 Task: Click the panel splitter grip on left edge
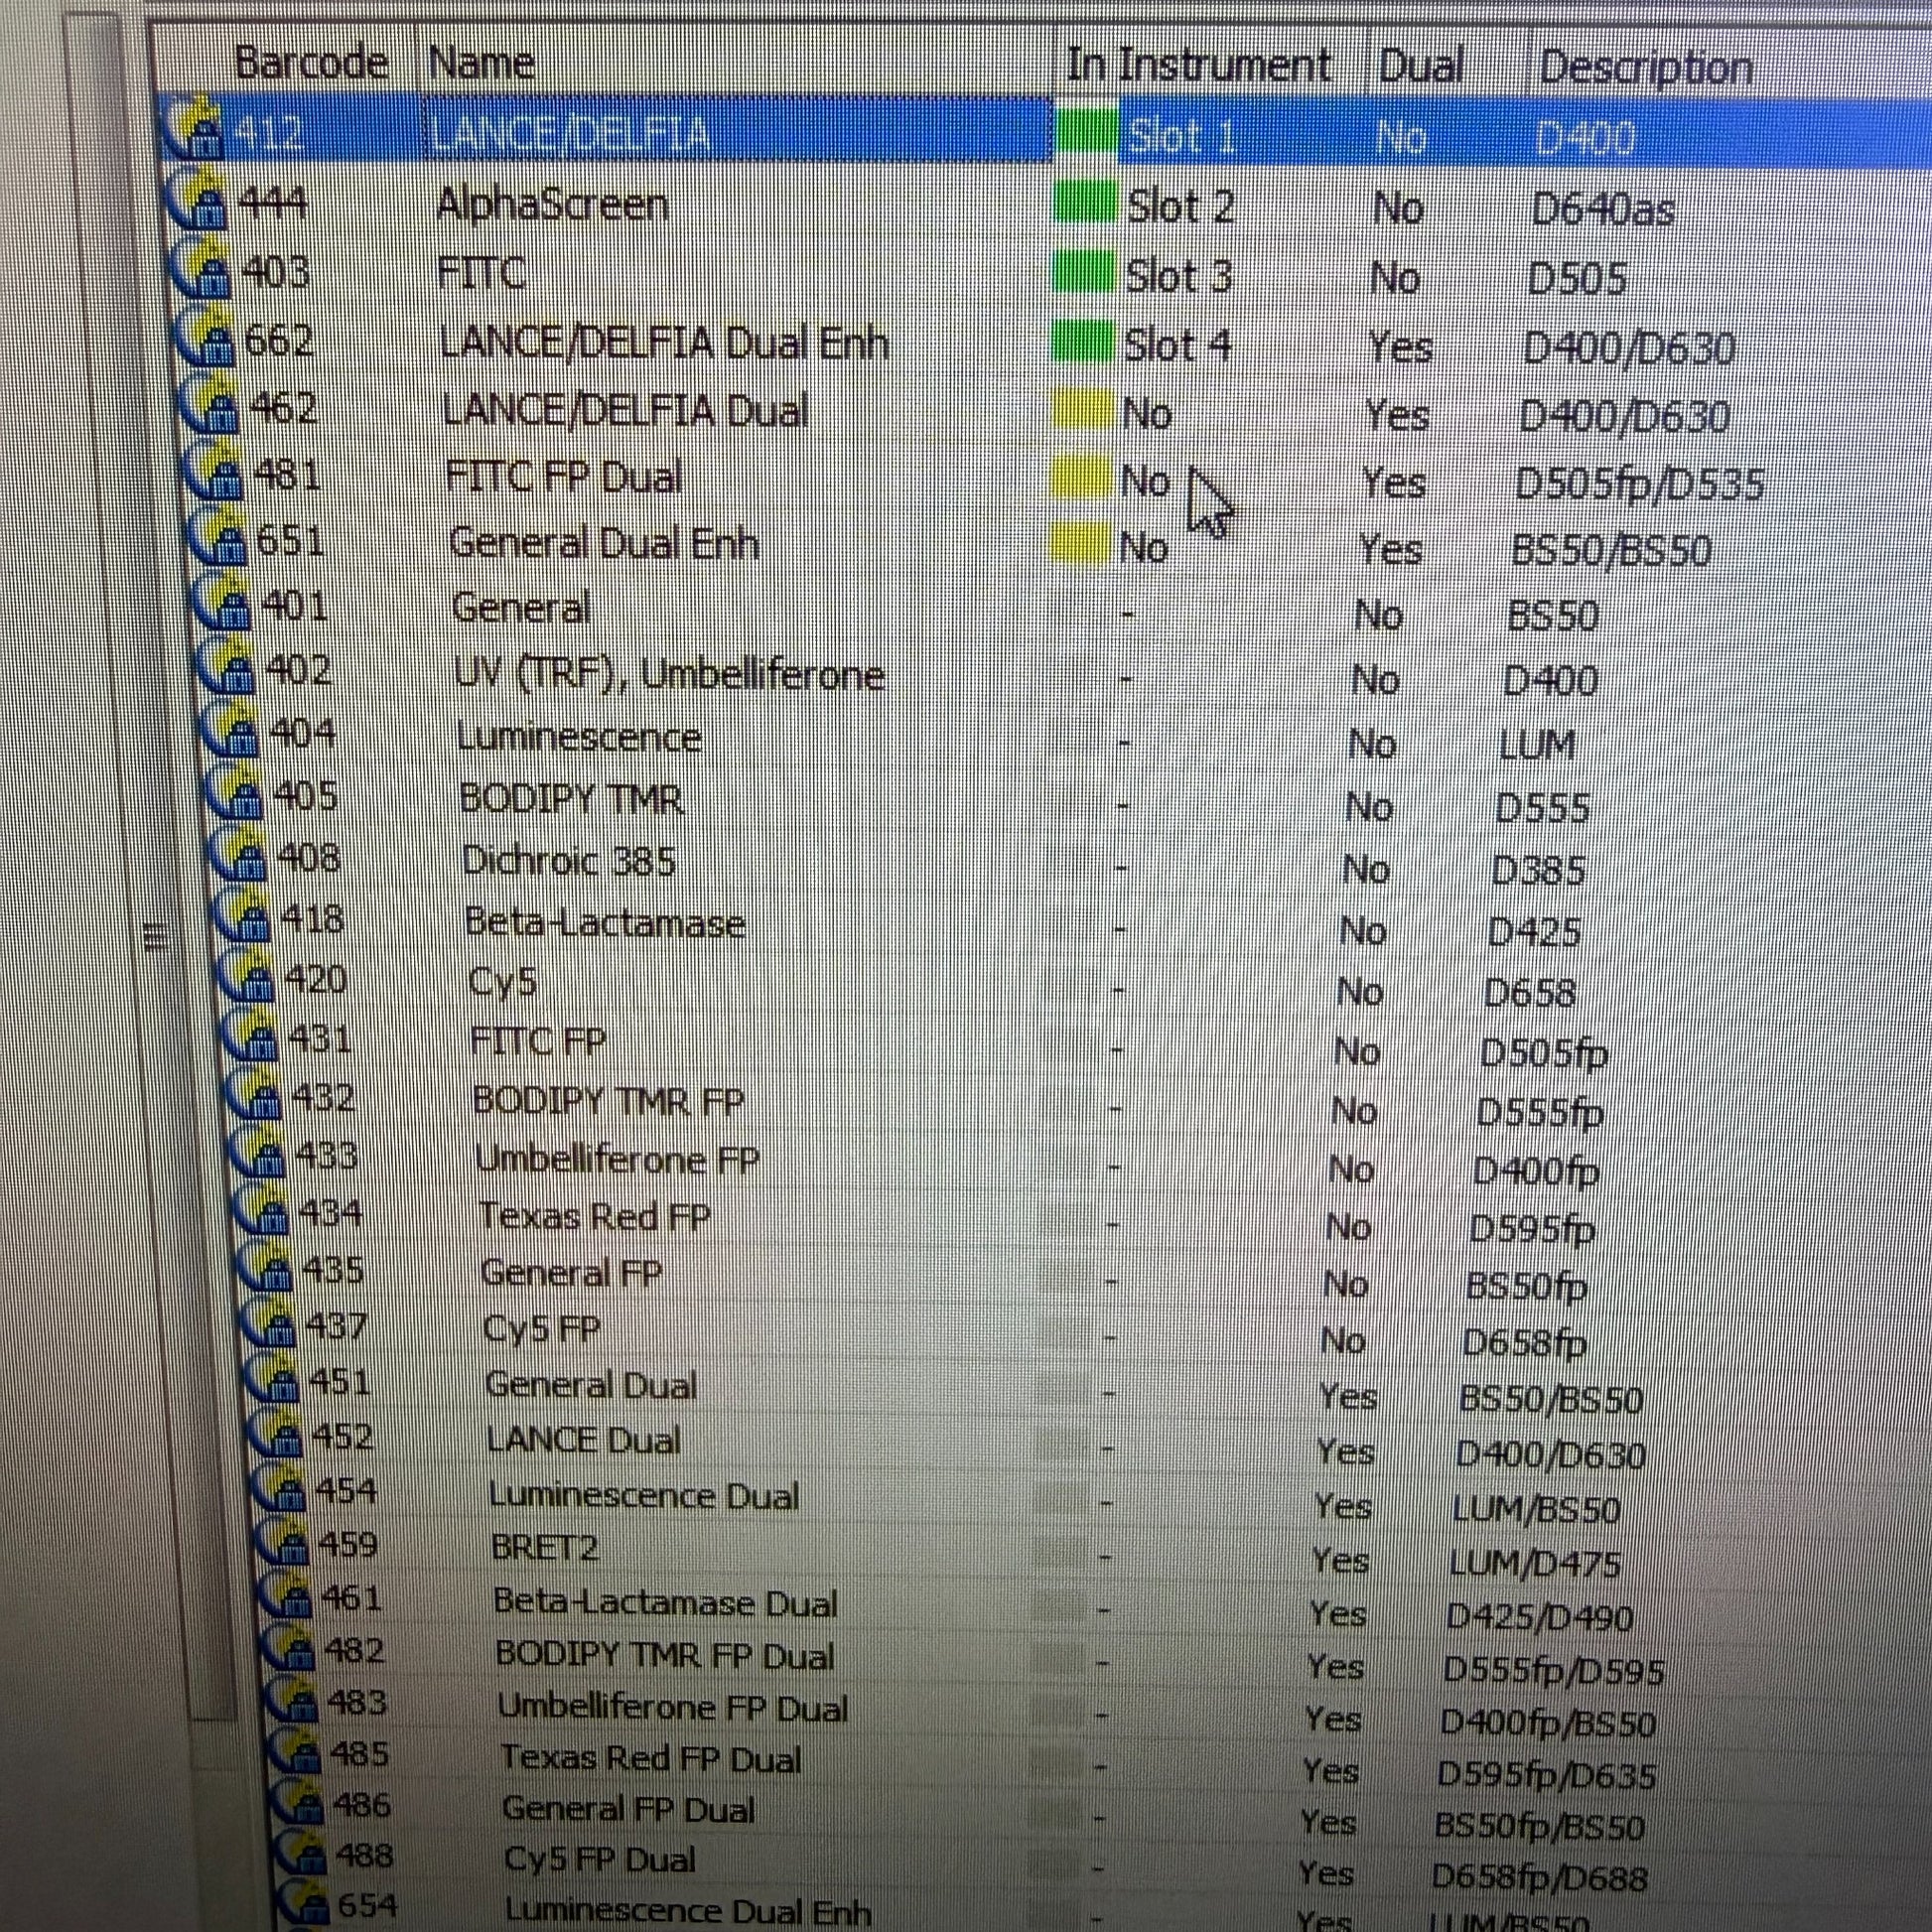(x=155, y=937)
